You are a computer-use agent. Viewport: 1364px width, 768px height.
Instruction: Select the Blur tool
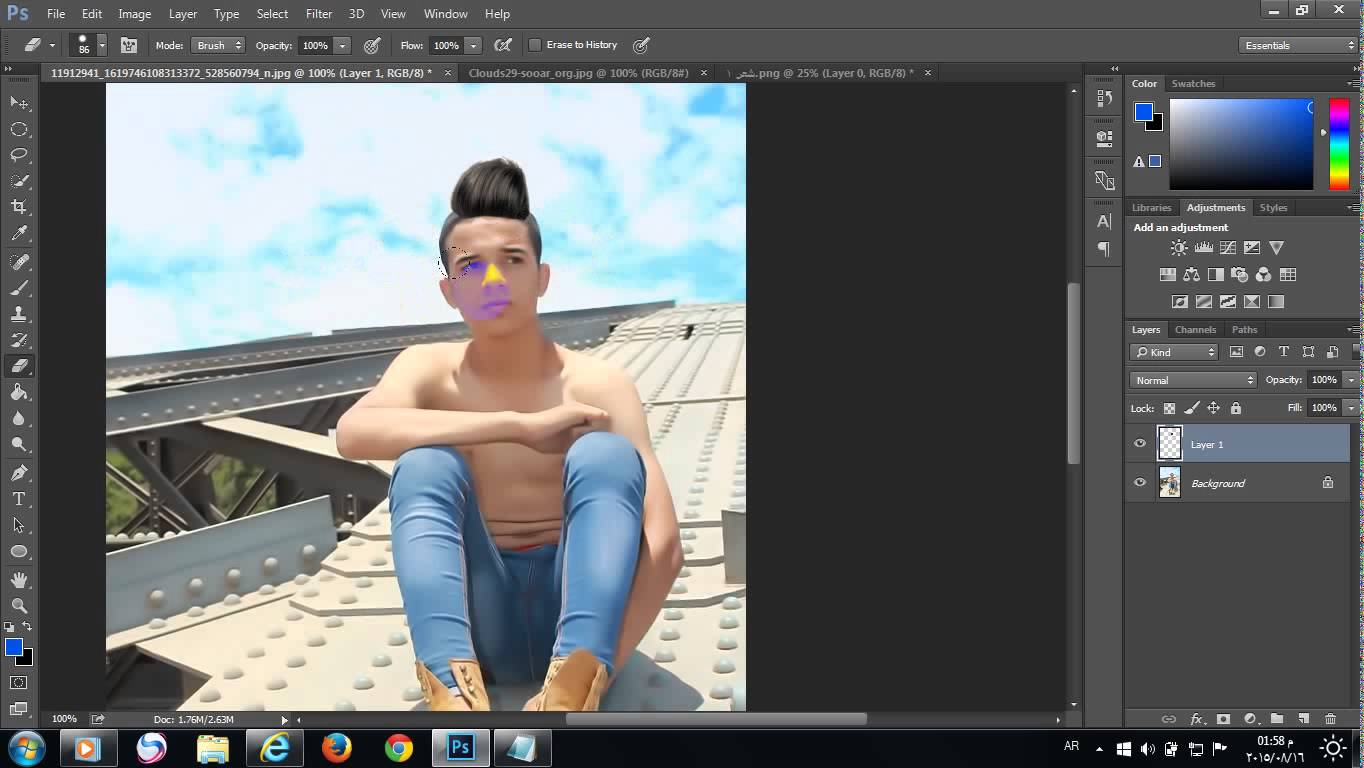pos(19,418)
